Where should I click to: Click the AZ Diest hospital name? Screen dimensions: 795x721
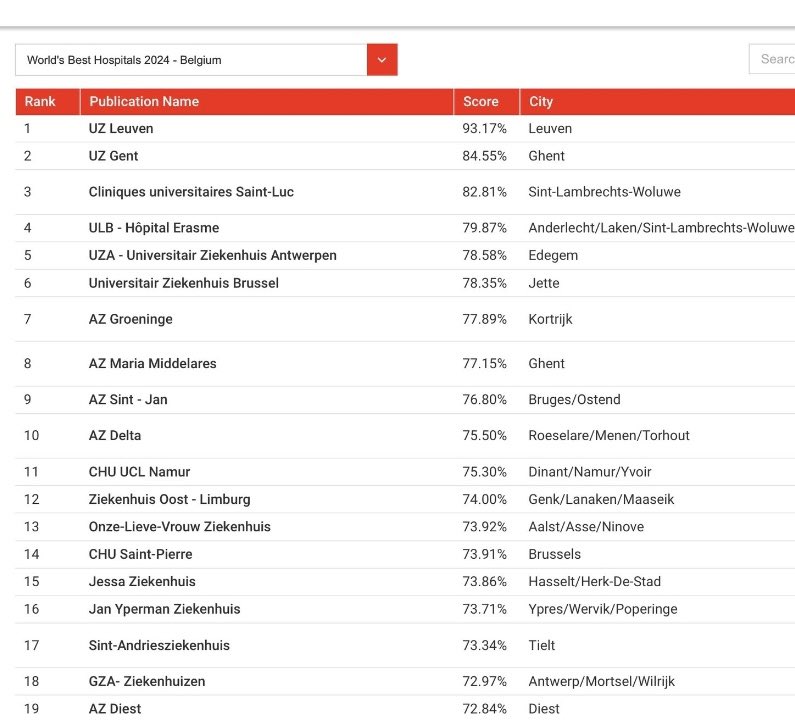(x=115, y=709)
